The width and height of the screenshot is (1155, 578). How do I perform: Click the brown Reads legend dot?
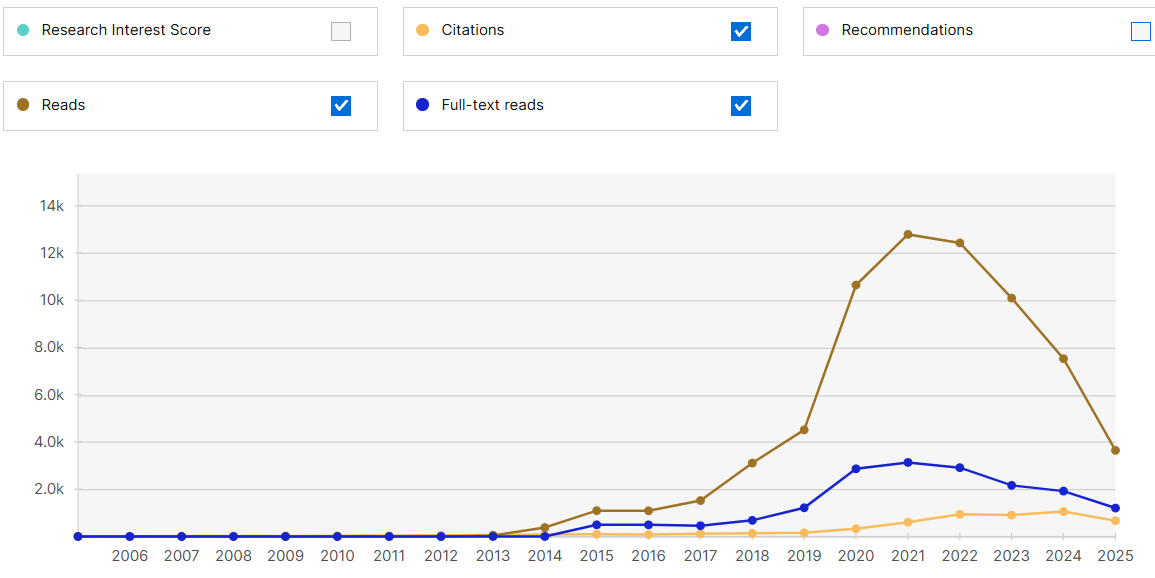(x=23, y=105)
